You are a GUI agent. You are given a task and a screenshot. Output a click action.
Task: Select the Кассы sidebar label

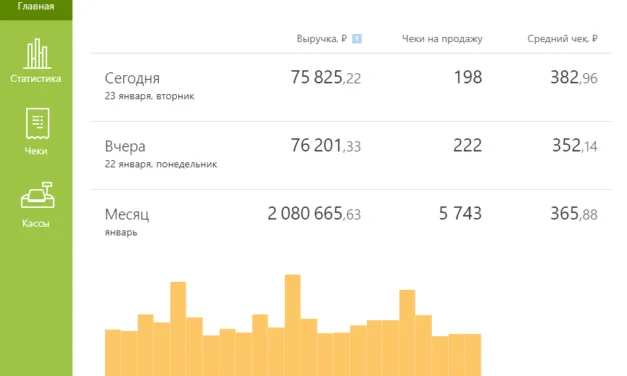click(x=36, y=223)
